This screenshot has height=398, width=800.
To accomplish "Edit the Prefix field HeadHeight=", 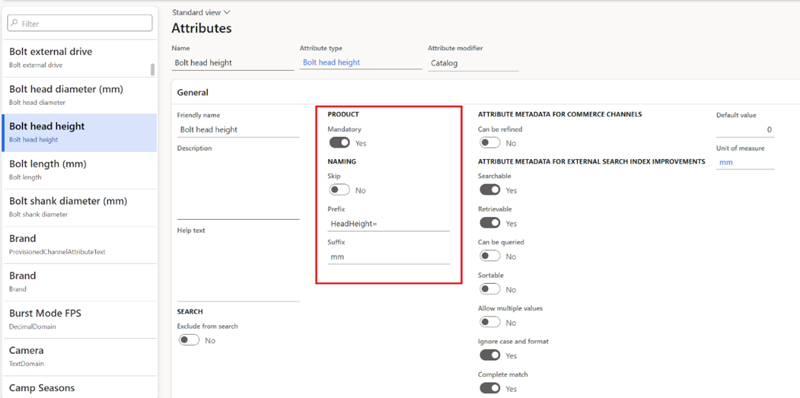I will tap(389, 223).
